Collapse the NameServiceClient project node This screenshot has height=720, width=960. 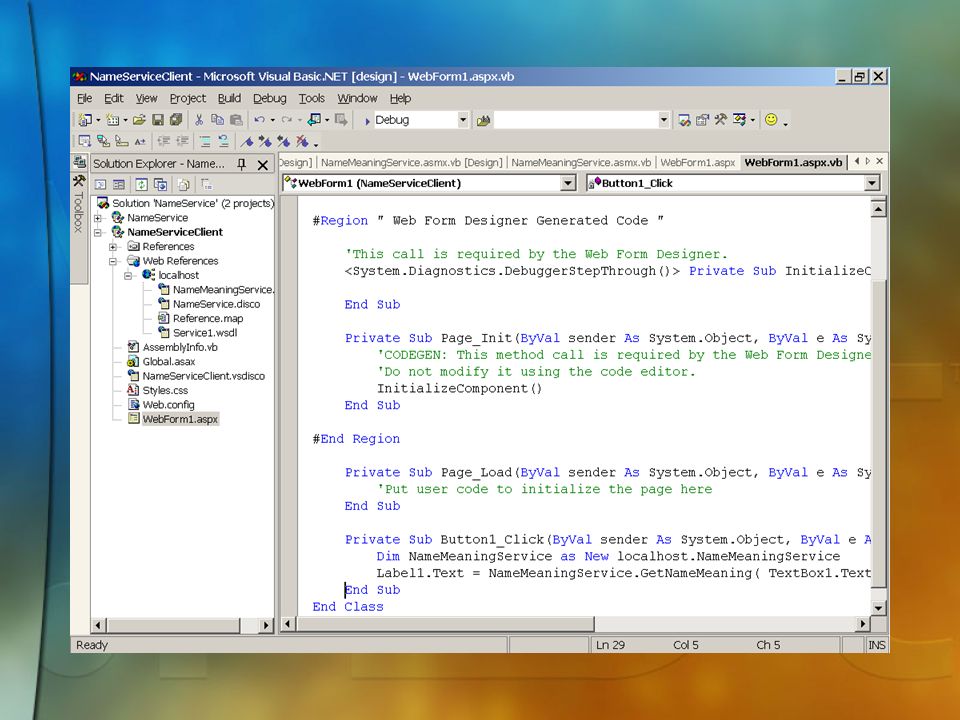[x=98, y=233]
